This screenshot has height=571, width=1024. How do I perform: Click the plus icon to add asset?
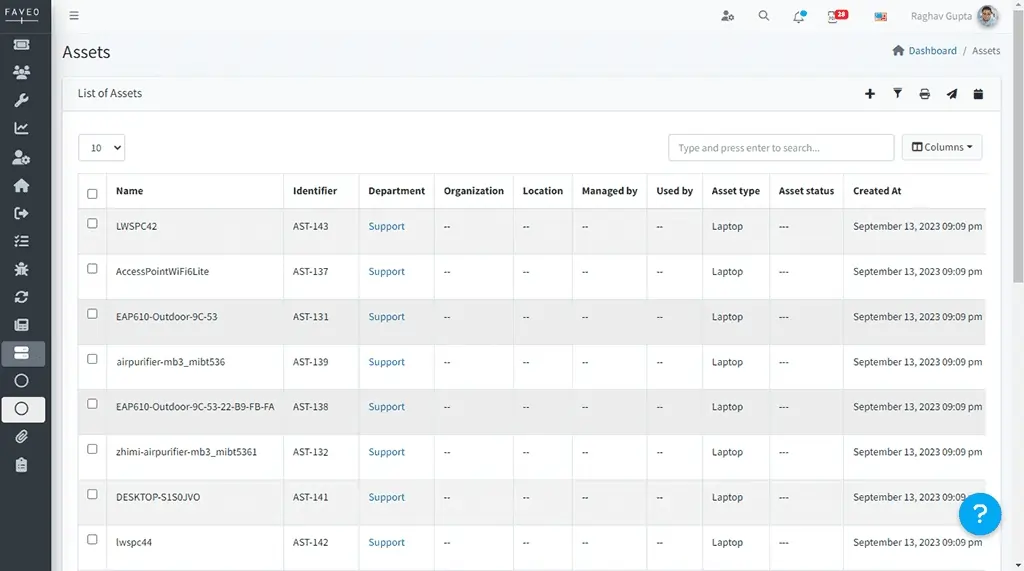click(x=870, y=94)
